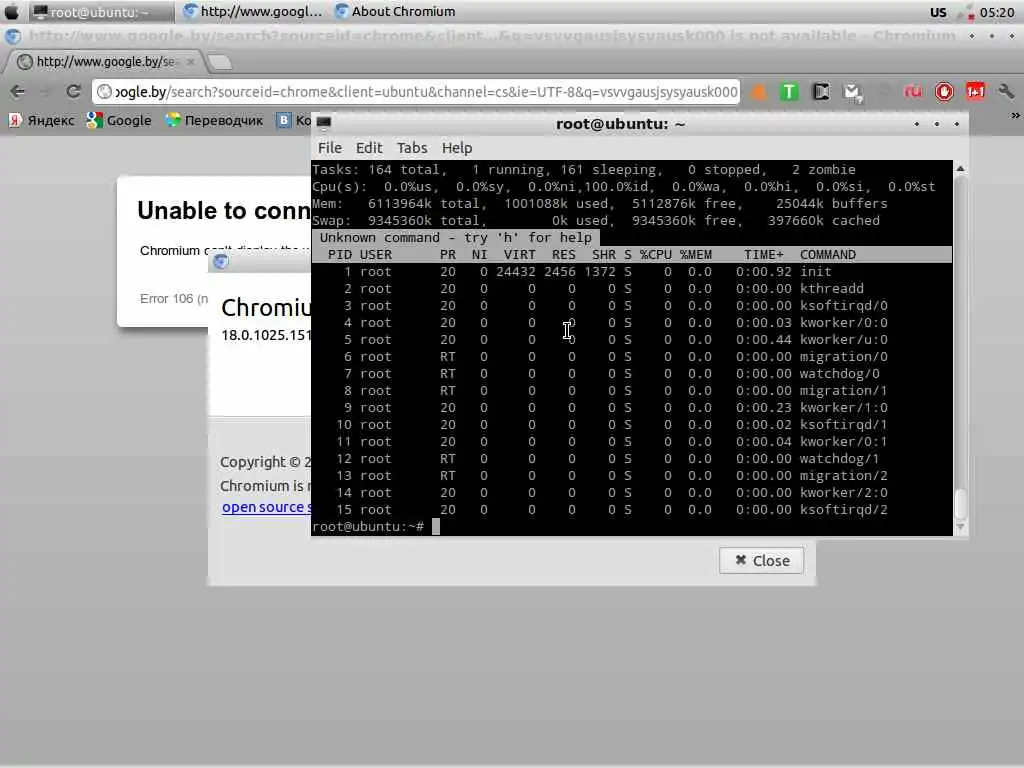
Task: Click the terminal window title icon
Action: (x=324, y=123)
